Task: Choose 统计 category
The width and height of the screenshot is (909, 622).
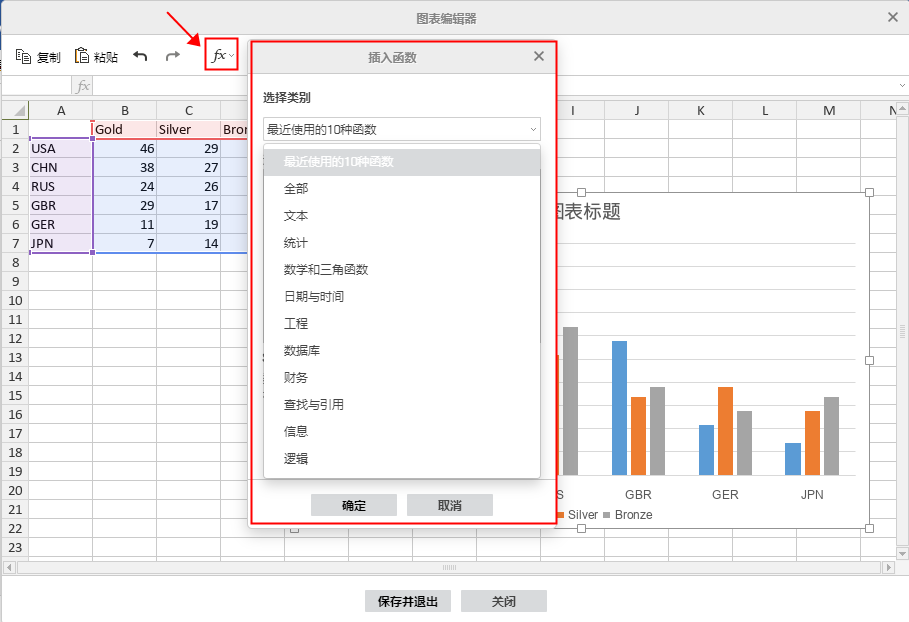Action: 402,242
